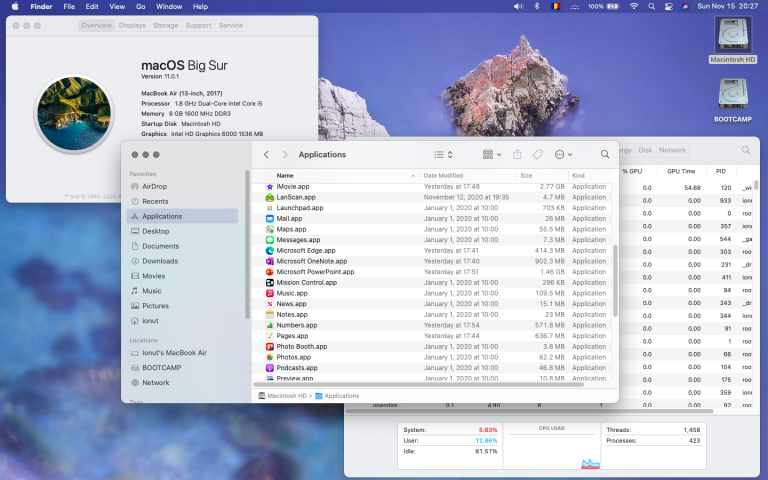Click the Finder search magnifier

coord(605,154)
